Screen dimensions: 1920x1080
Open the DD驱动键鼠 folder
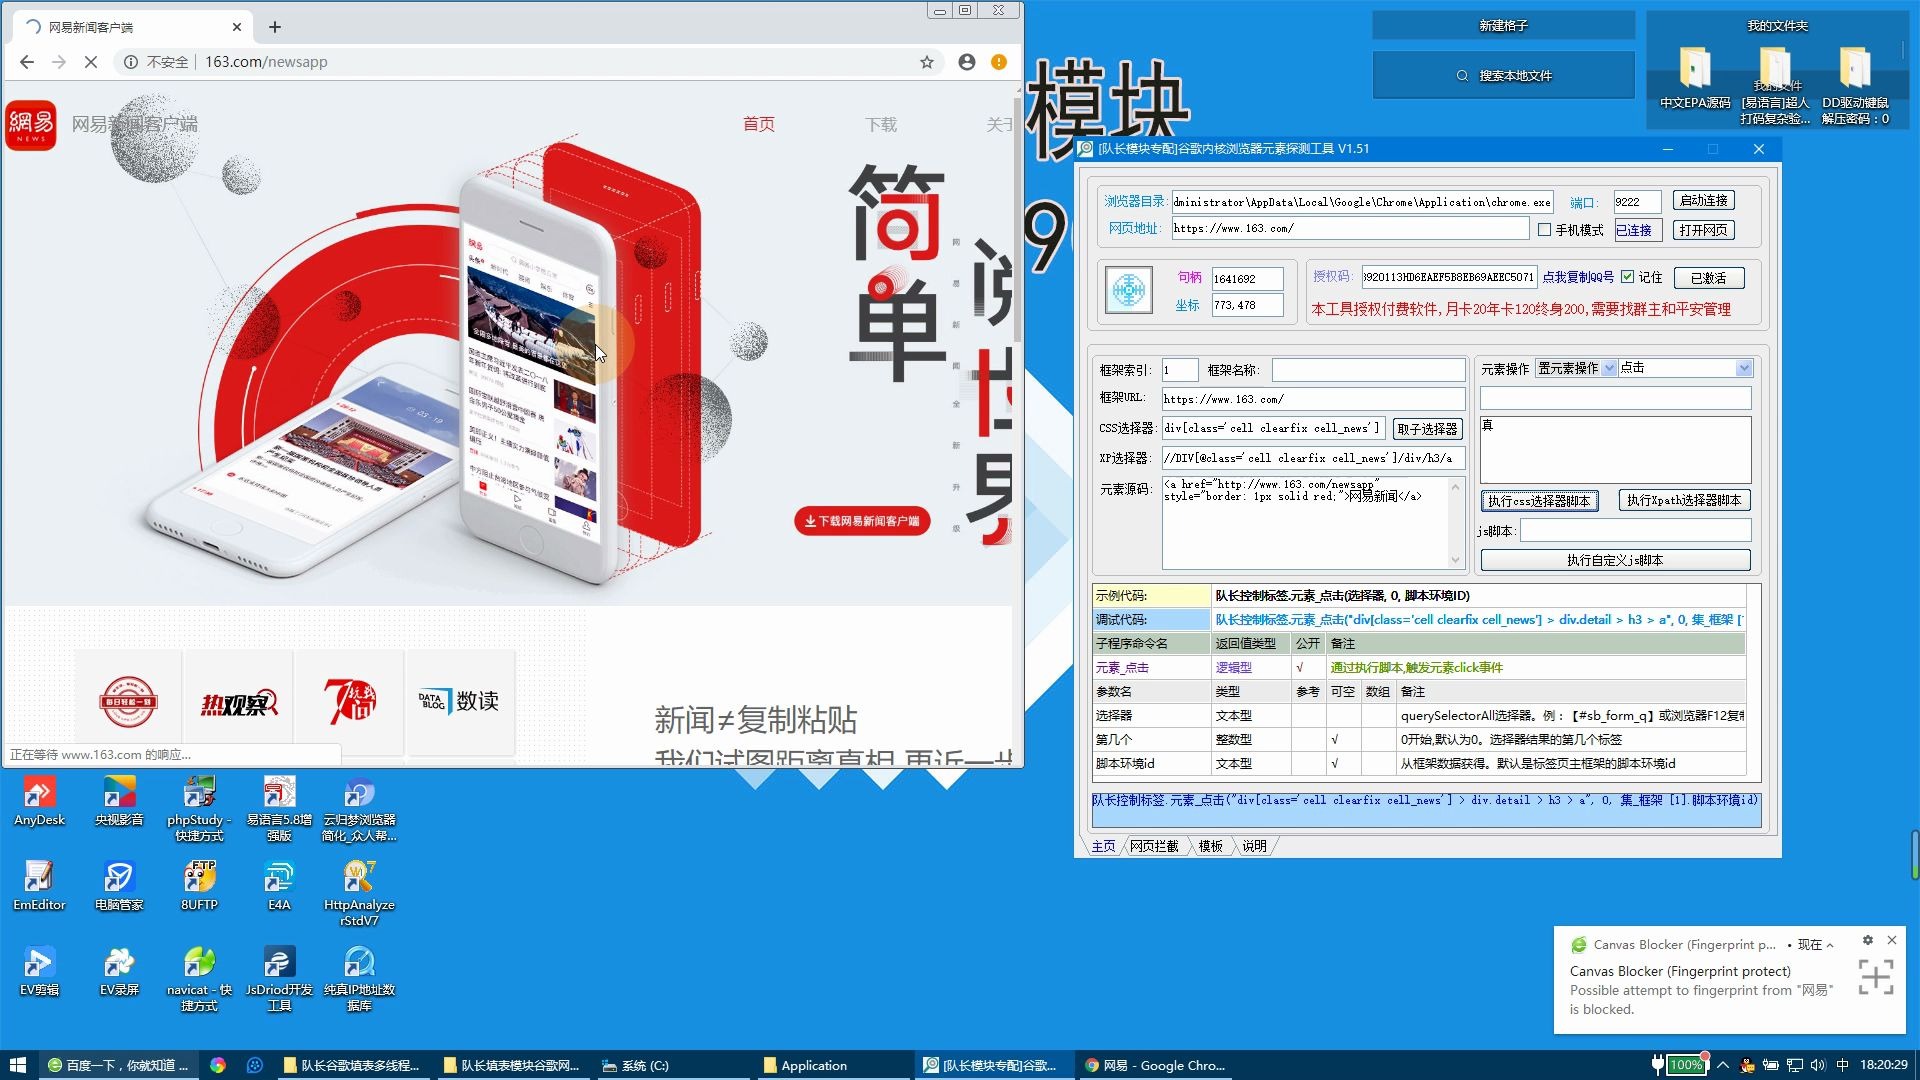[1855, 85]
